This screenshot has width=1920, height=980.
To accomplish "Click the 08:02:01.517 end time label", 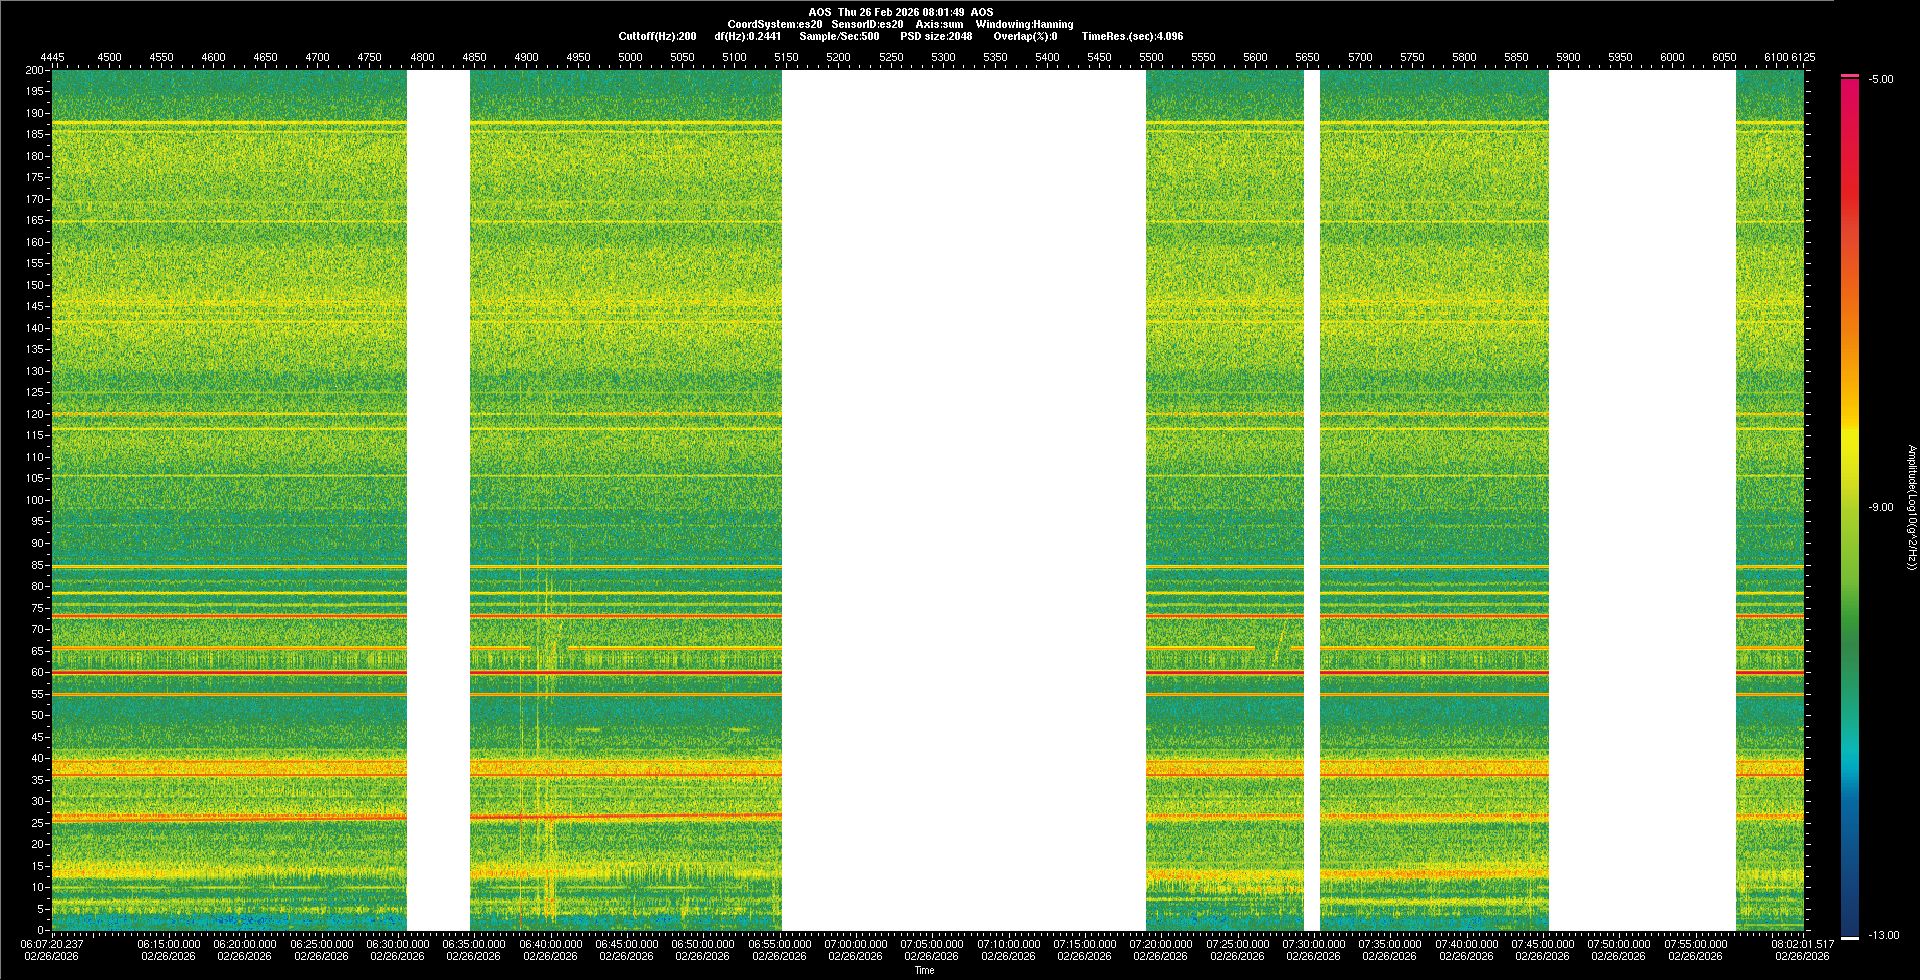I will point(1803,943).
